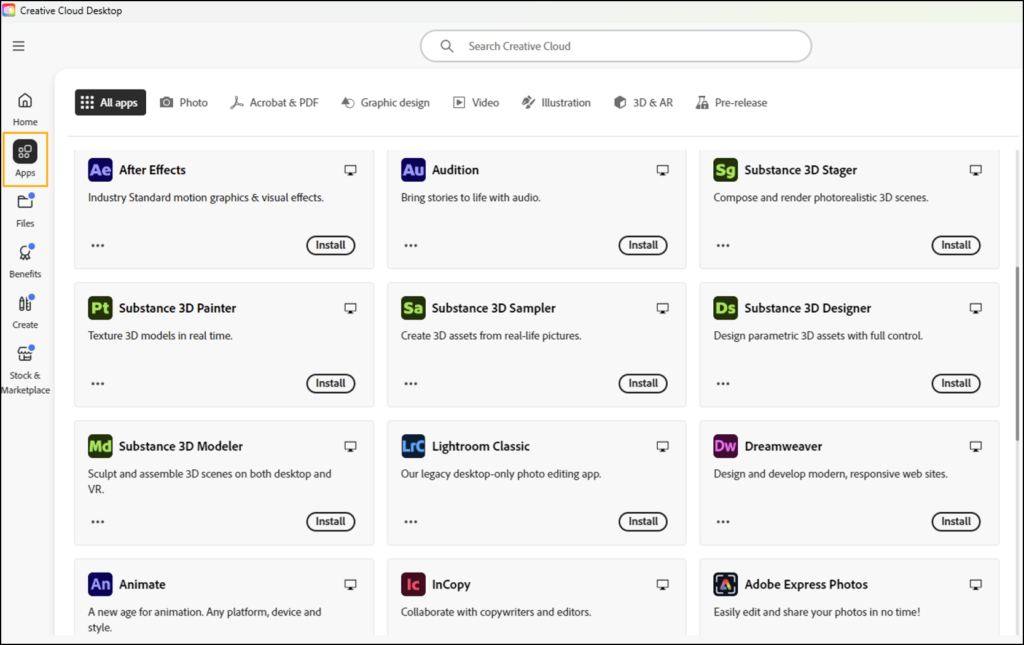The width and height of the screenshot is (1024, 645).
Task: Open more options for After Effects
Action: (98, 245)
